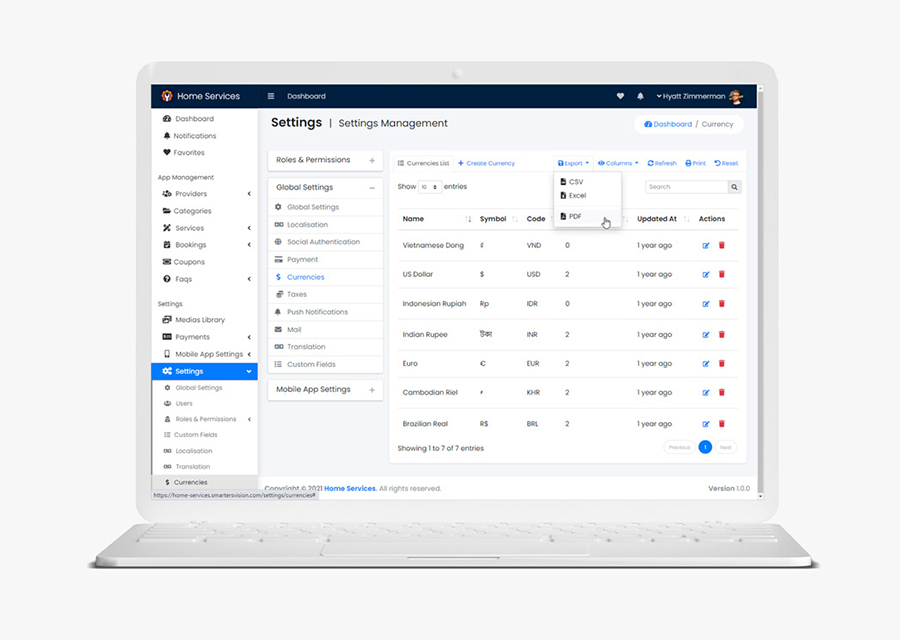The width and height of the screenshot is (900, 640).
Task: Choose CSV from export menu
Action: click(x=587, y=182)
